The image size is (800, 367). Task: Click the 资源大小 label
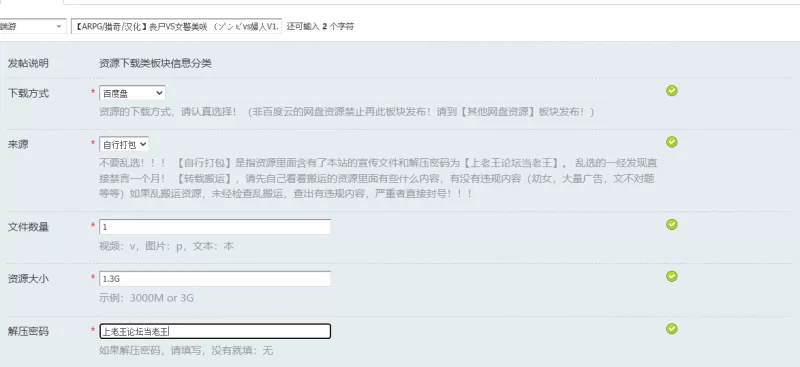coord(28,279)
